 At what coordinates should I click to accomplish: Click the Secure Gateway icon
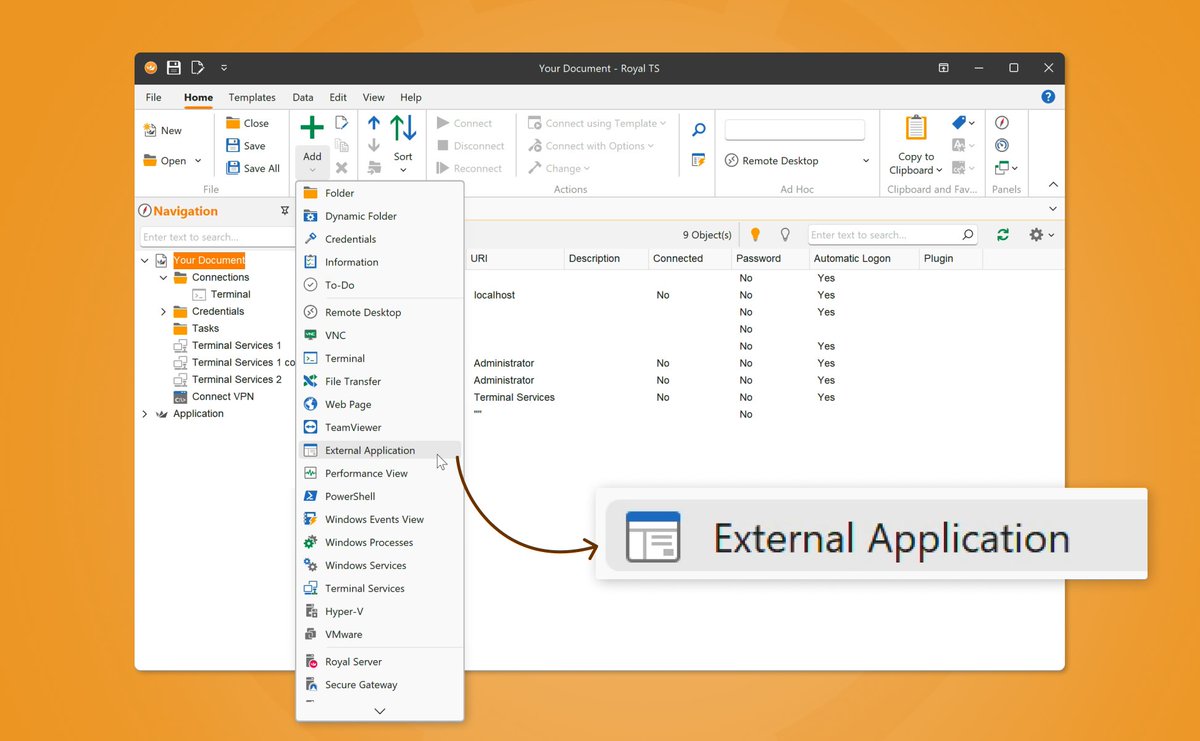coord(310,685)
